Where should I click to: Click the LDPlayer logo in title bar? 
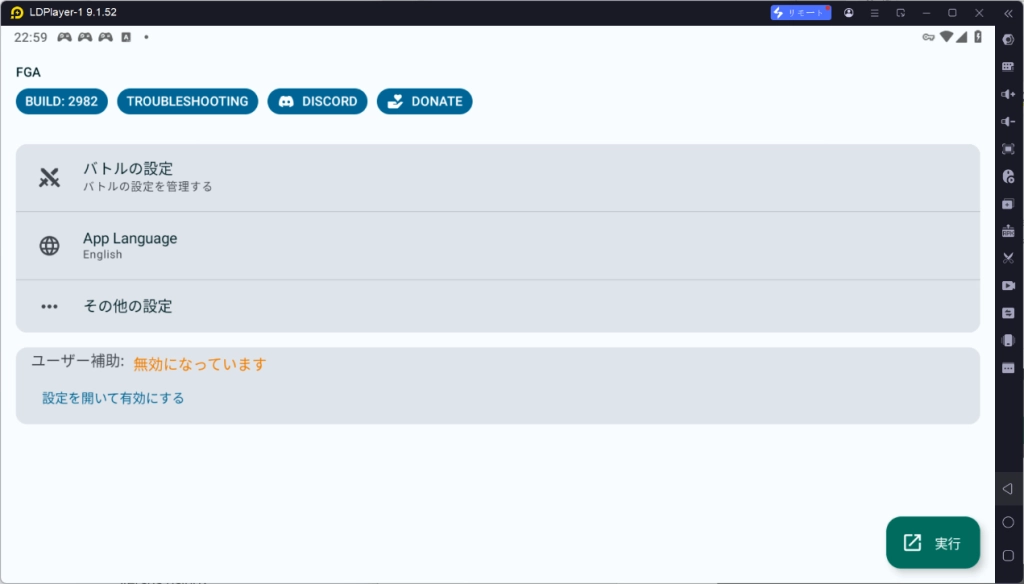point(17,12)
